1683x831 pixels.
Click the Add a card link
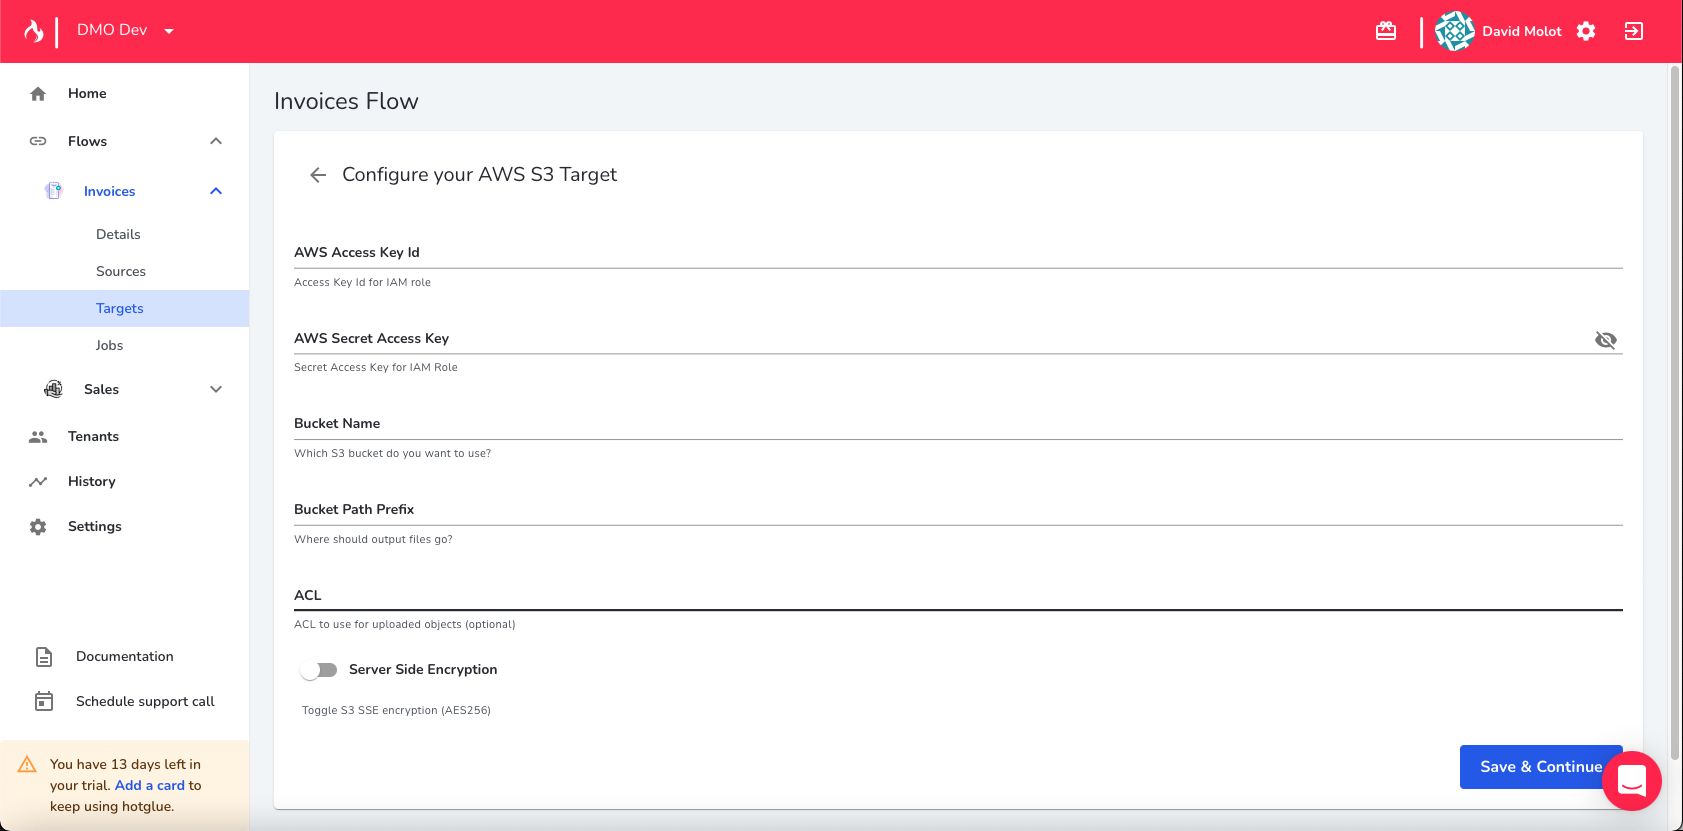[x=150, y=785]
